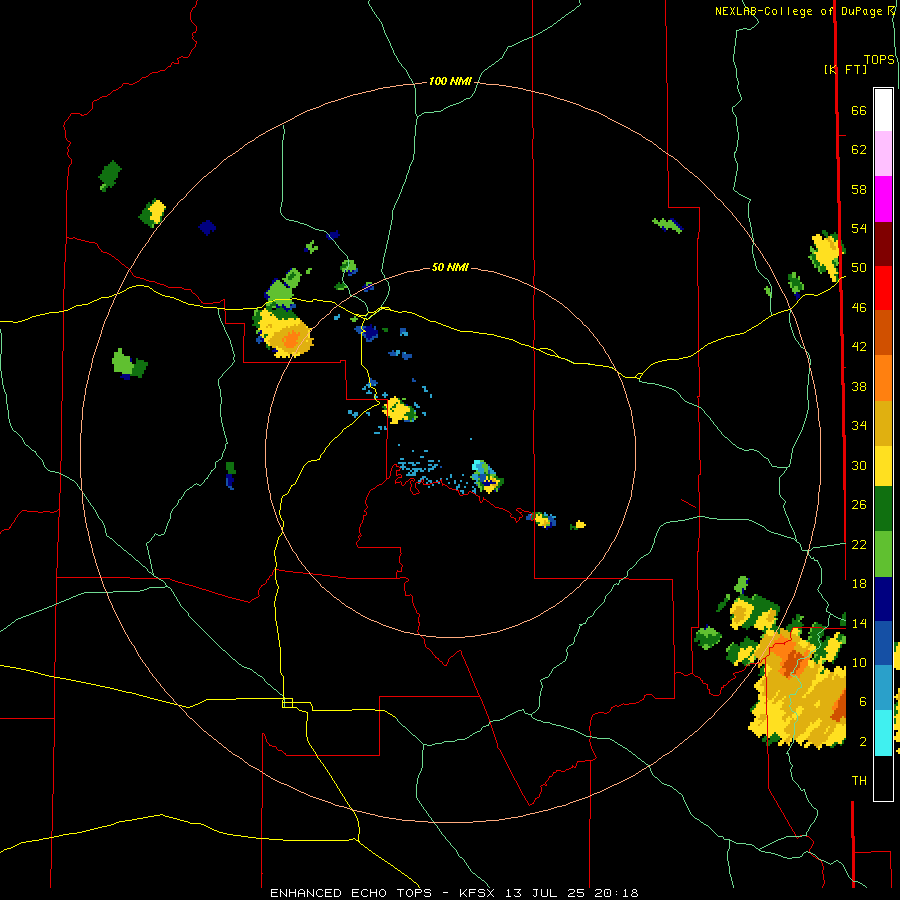Select the light green legend swatch
Screen dimensions: 900x900
(883, 554)
